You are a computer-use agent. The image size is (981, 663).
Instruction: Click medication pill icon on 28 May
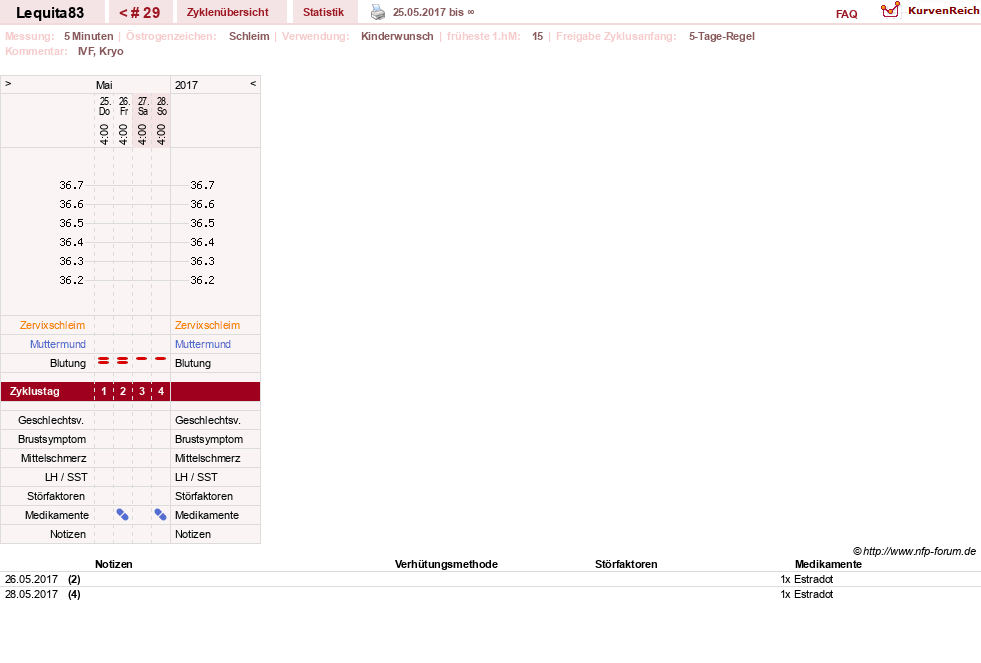pos(161,515)
